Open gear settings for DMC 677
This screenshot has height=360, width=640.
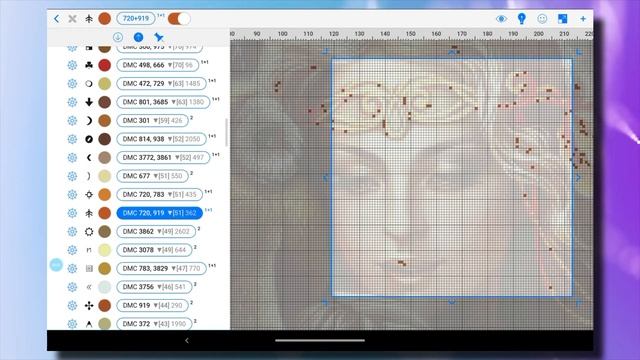pyautogui.click(x=72, y=176)
